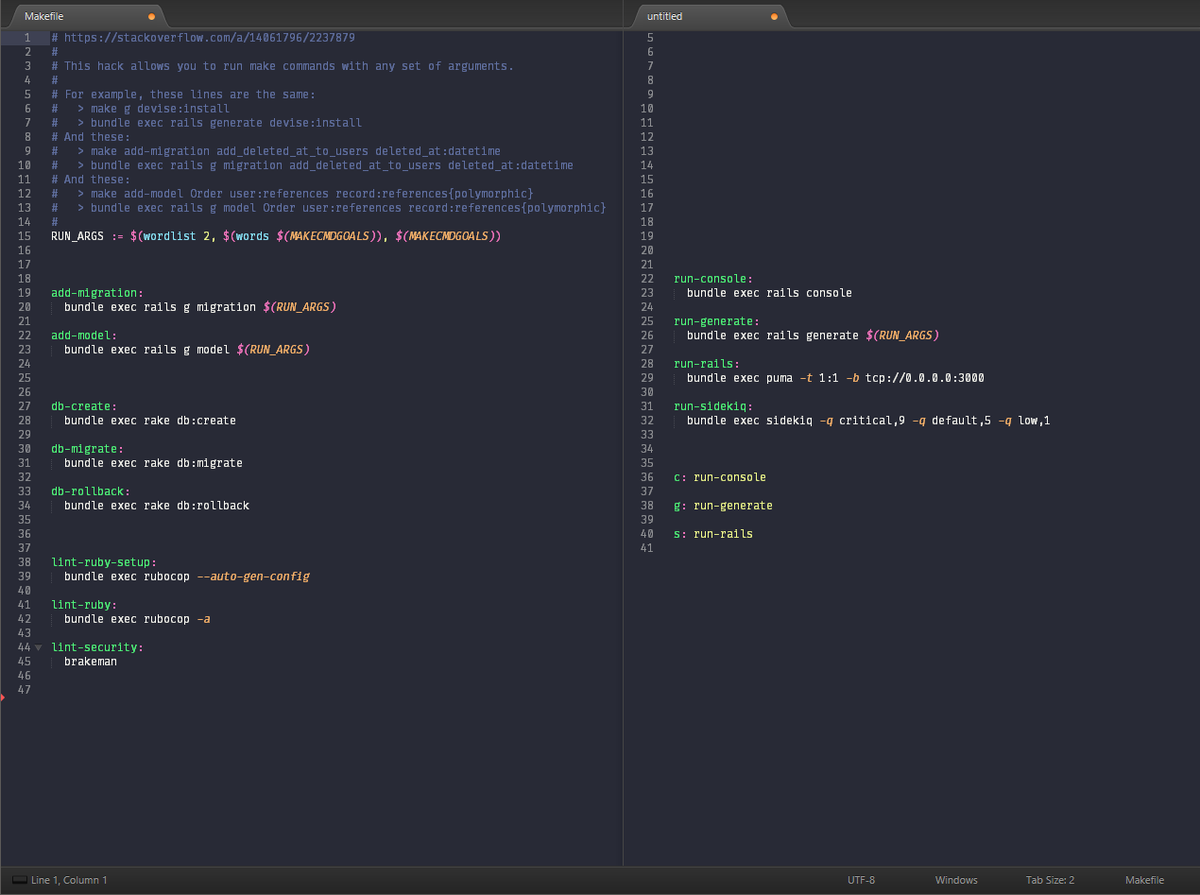The width and height of the screenshot is (1200, 895).
Task: Click $(RUN_ARGS) on the add-model command line
Action: coord(273,350)
